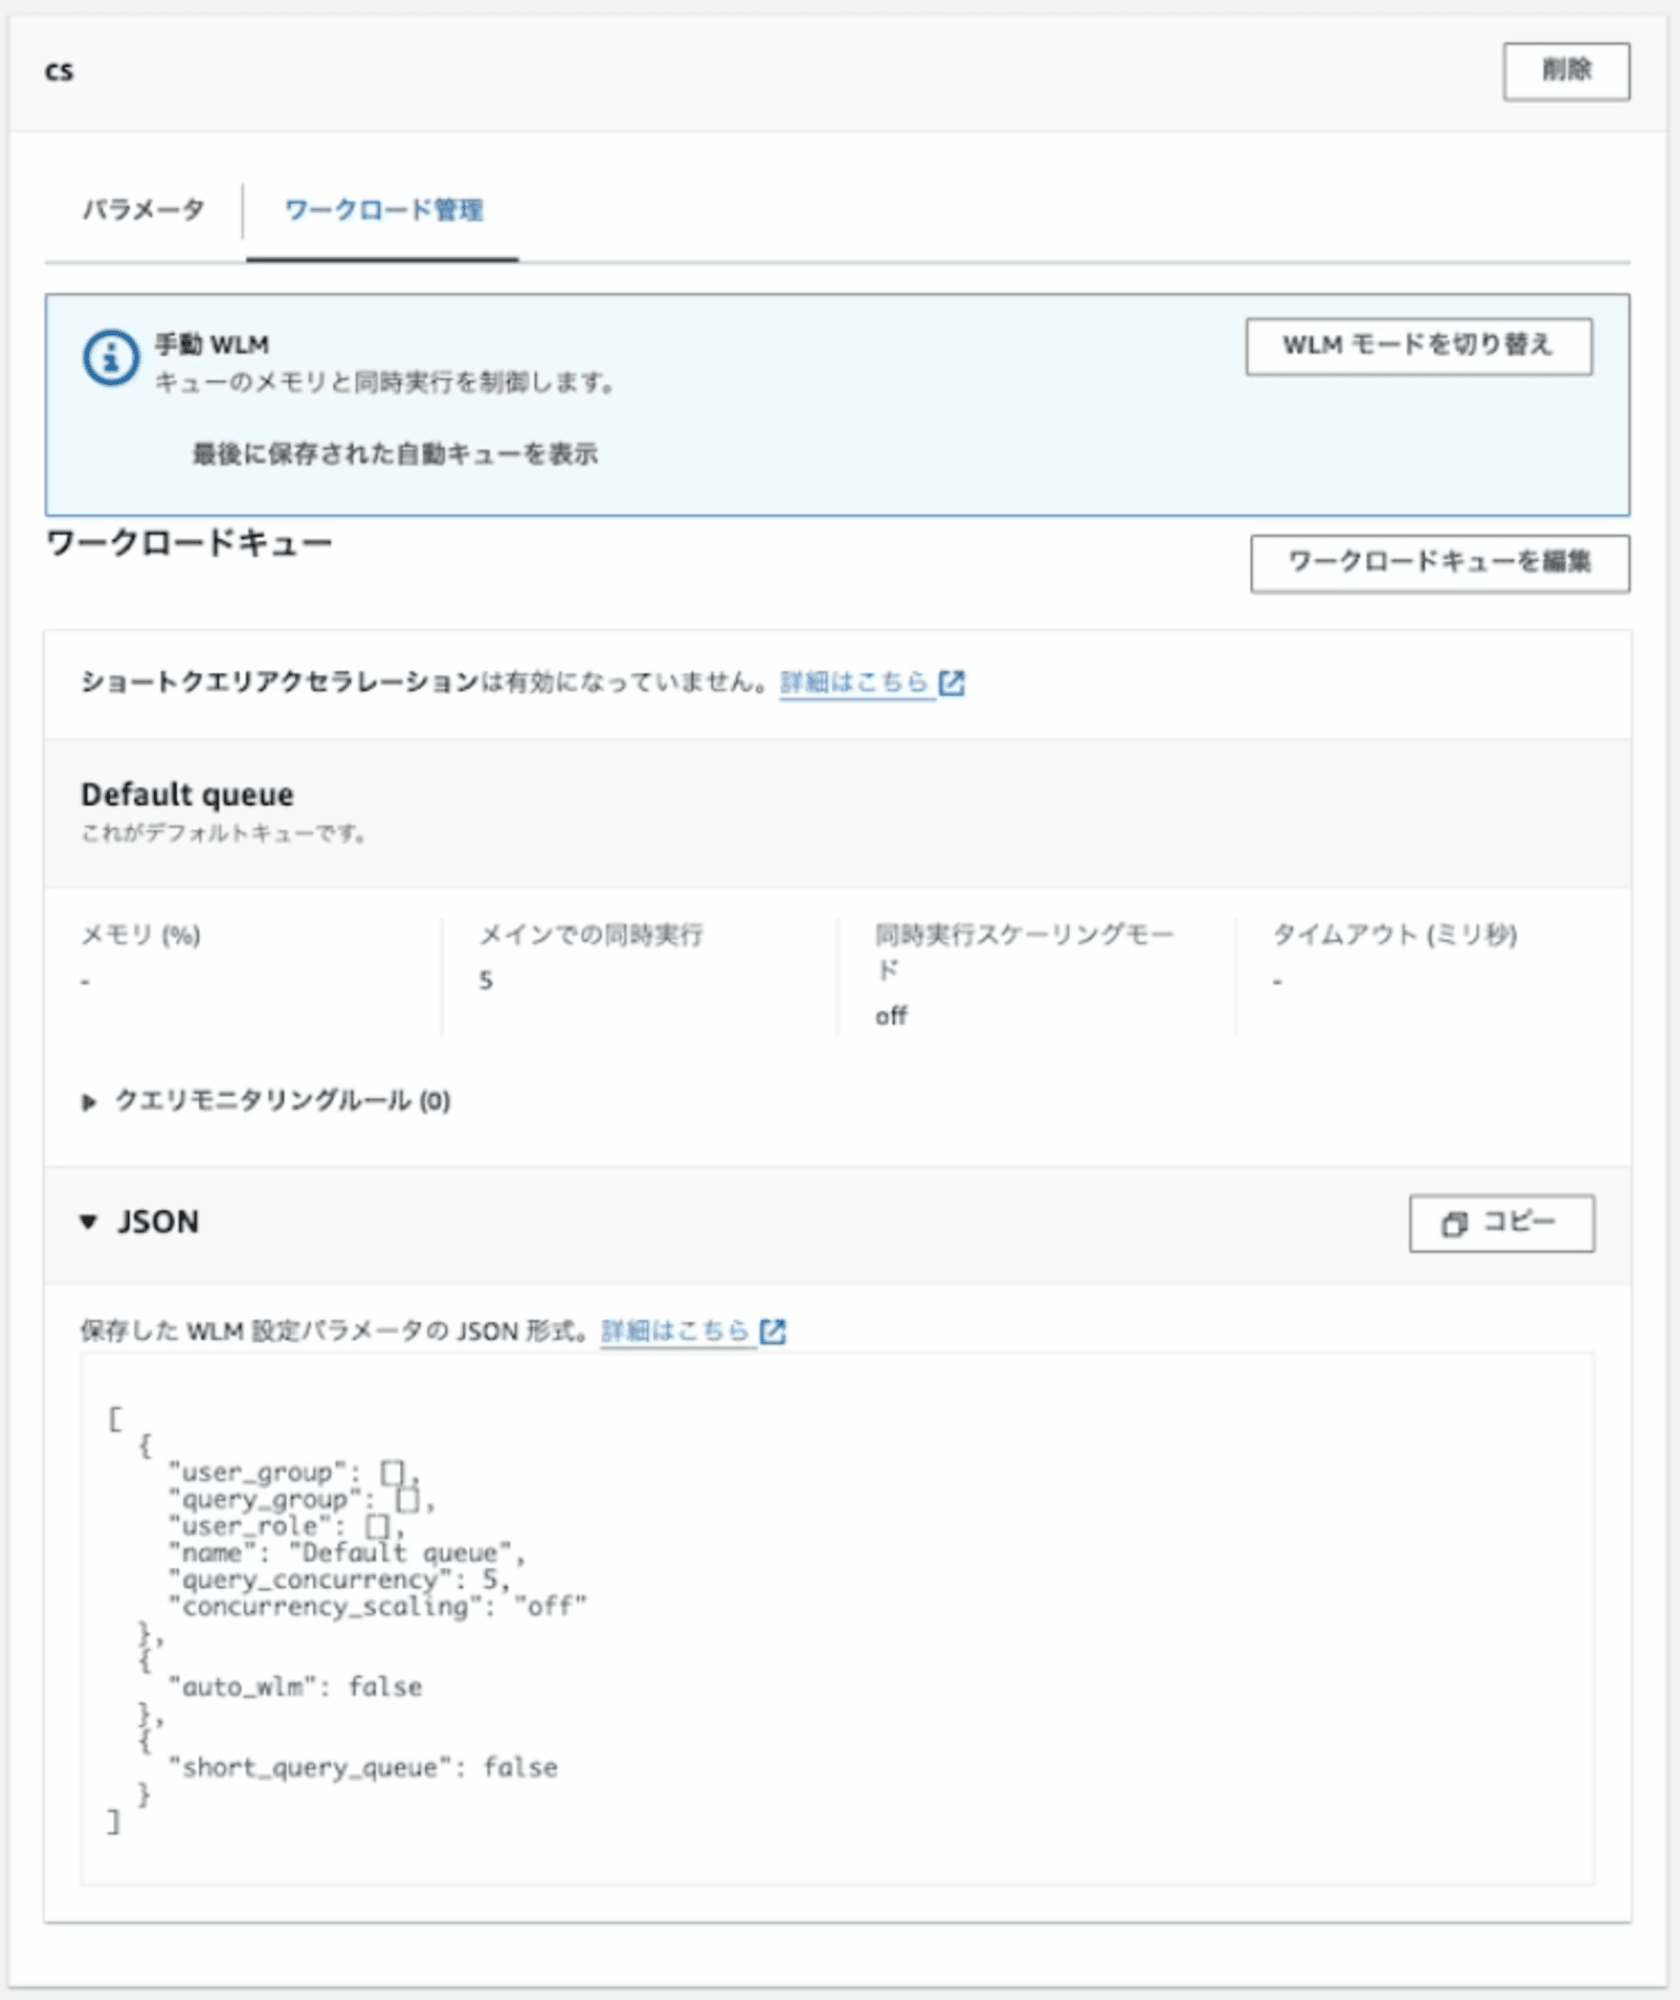Click the "query_concurrency": 5 JSON line

[340, 1580]
